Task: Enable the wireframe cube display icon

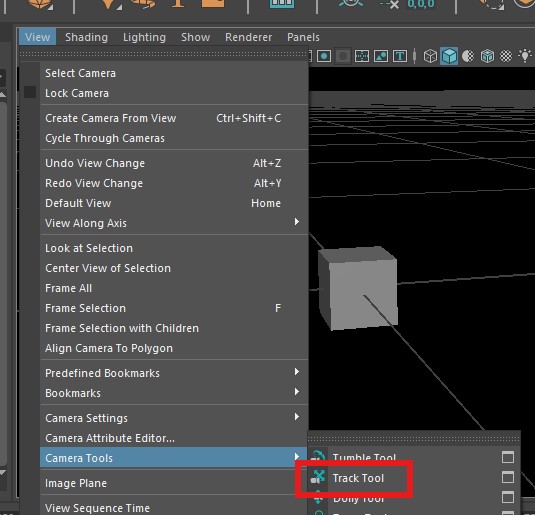Action: 430,56
